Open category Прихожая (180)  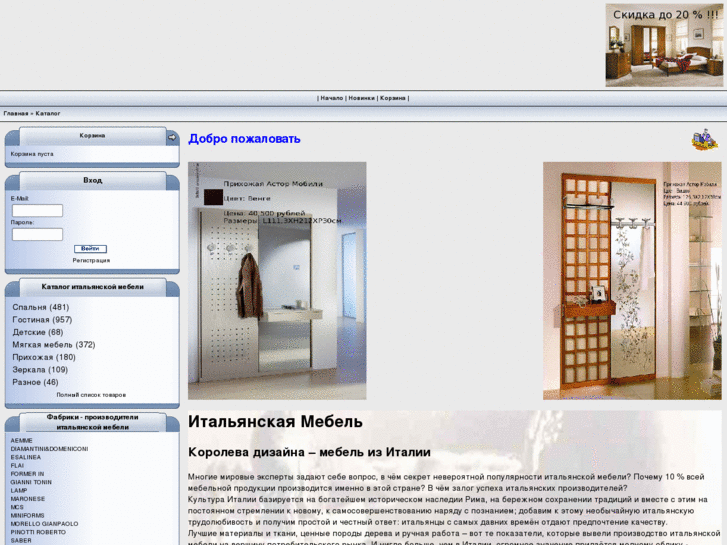(x=44, y=358)
